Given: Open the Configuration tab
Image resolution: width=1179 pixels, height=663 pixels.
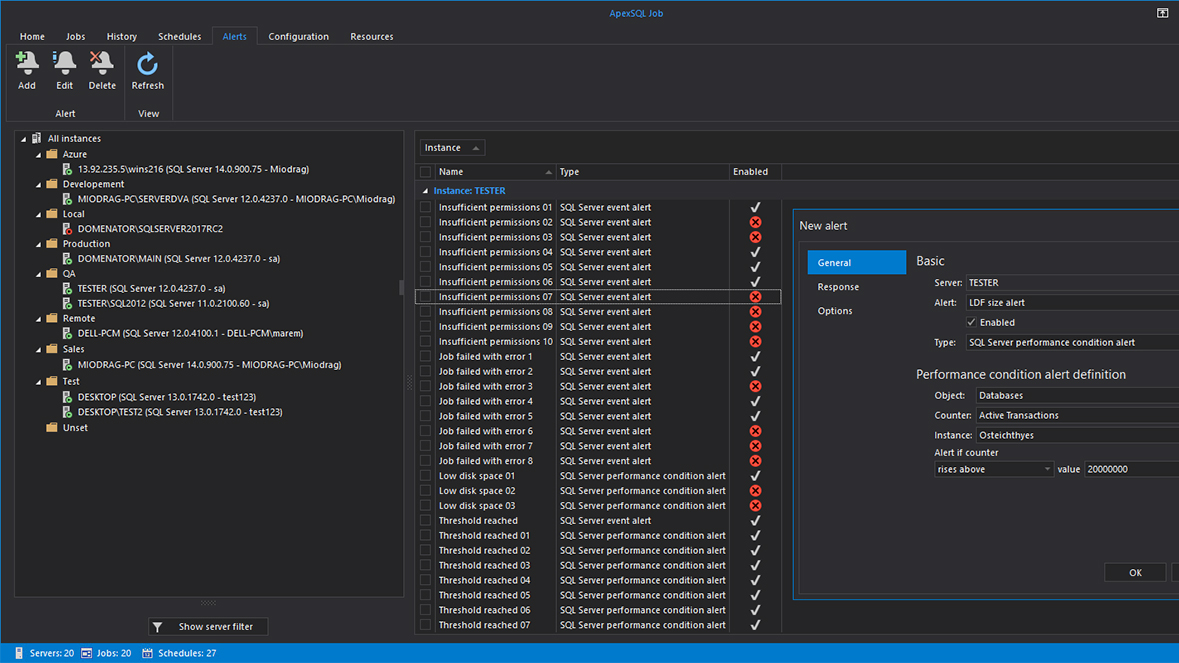Looking at the screenshot, I should click(x=298, y=37).
